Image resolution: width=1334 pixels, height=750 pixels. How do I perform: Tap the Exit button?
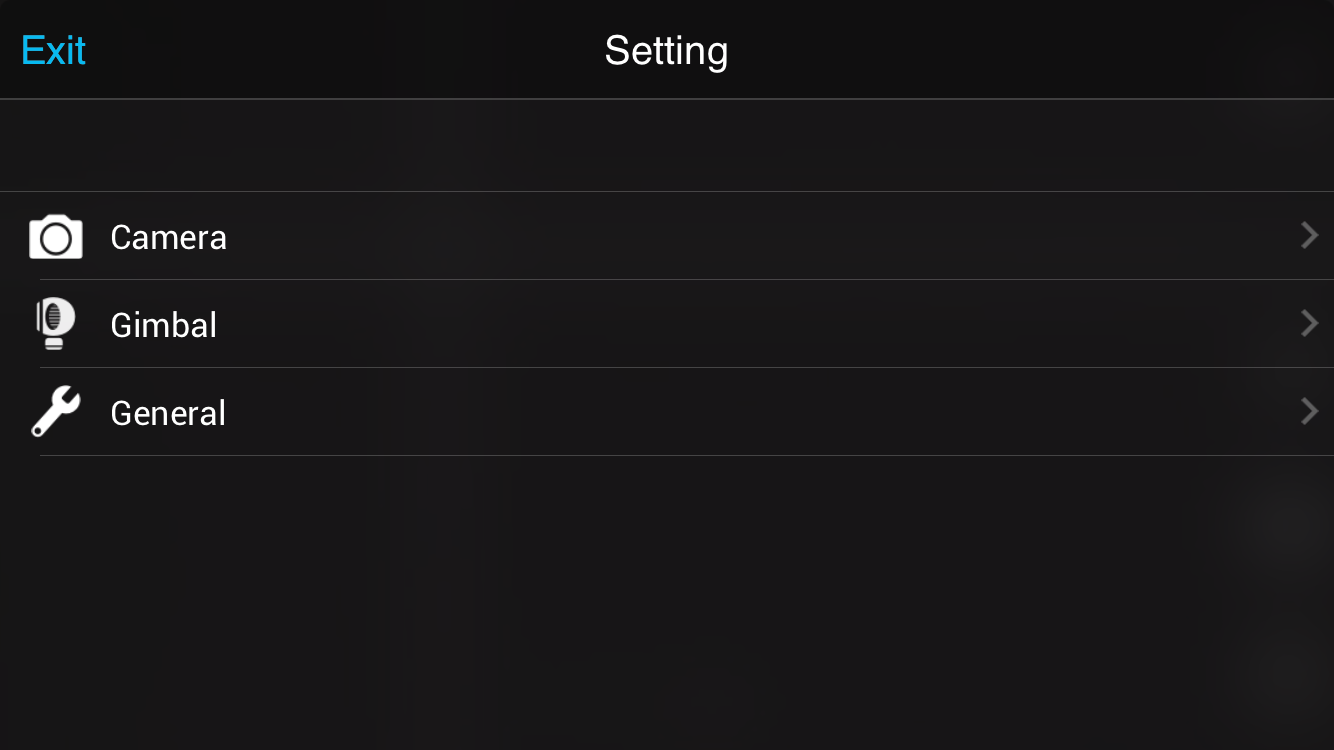(x=54, y=51)
